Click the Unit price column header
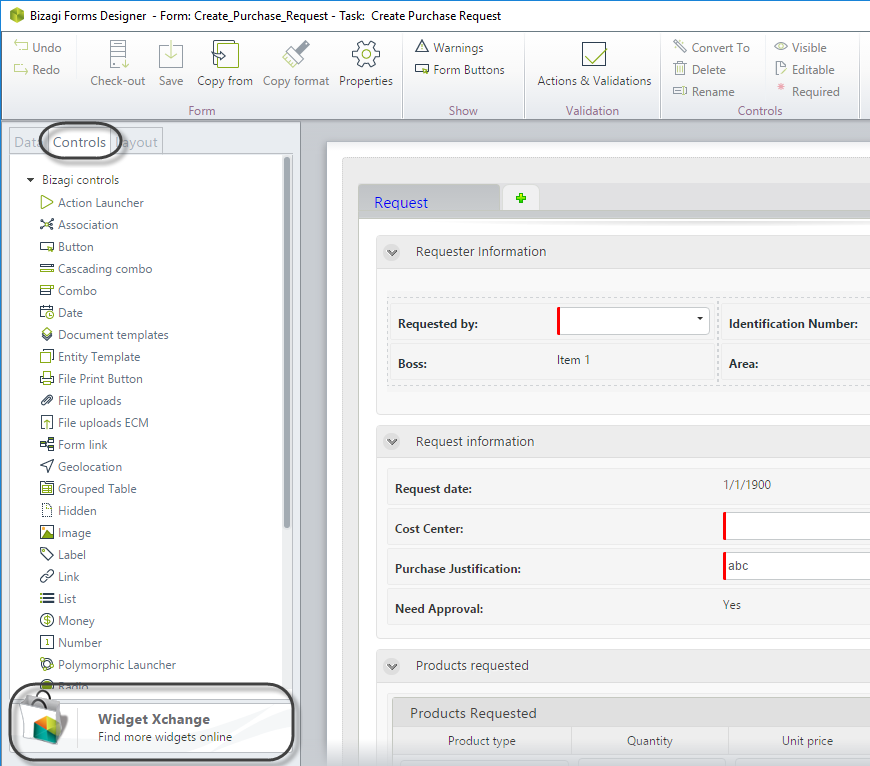The height and width of the screenshot is (766, 870). point(807,741)
